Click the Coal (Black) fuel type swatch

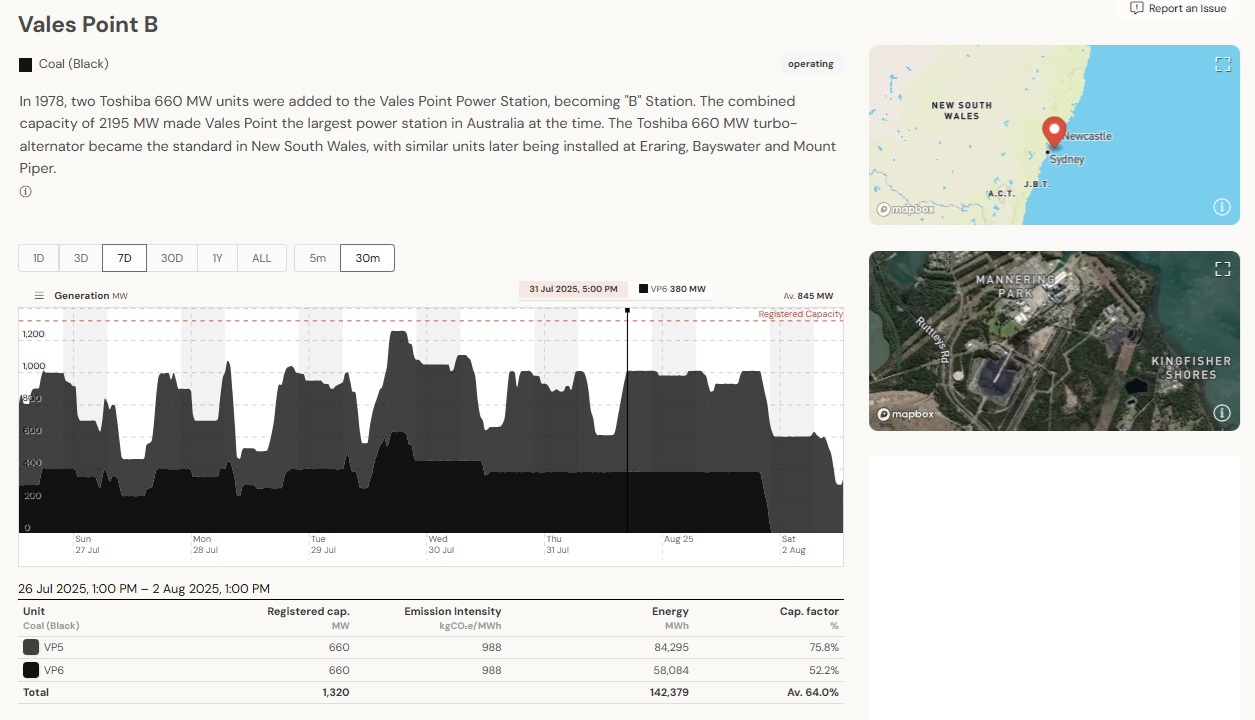coord(26,65)
